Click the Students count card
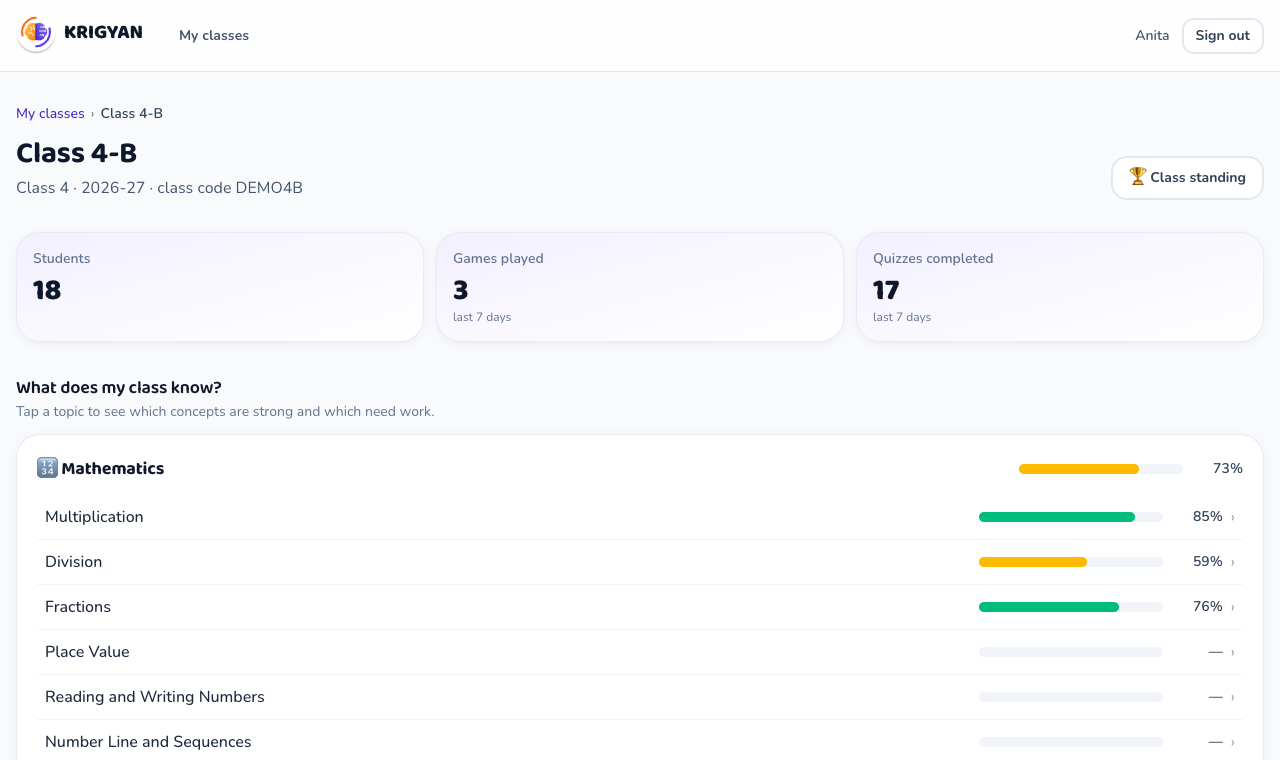 [220, 287]
